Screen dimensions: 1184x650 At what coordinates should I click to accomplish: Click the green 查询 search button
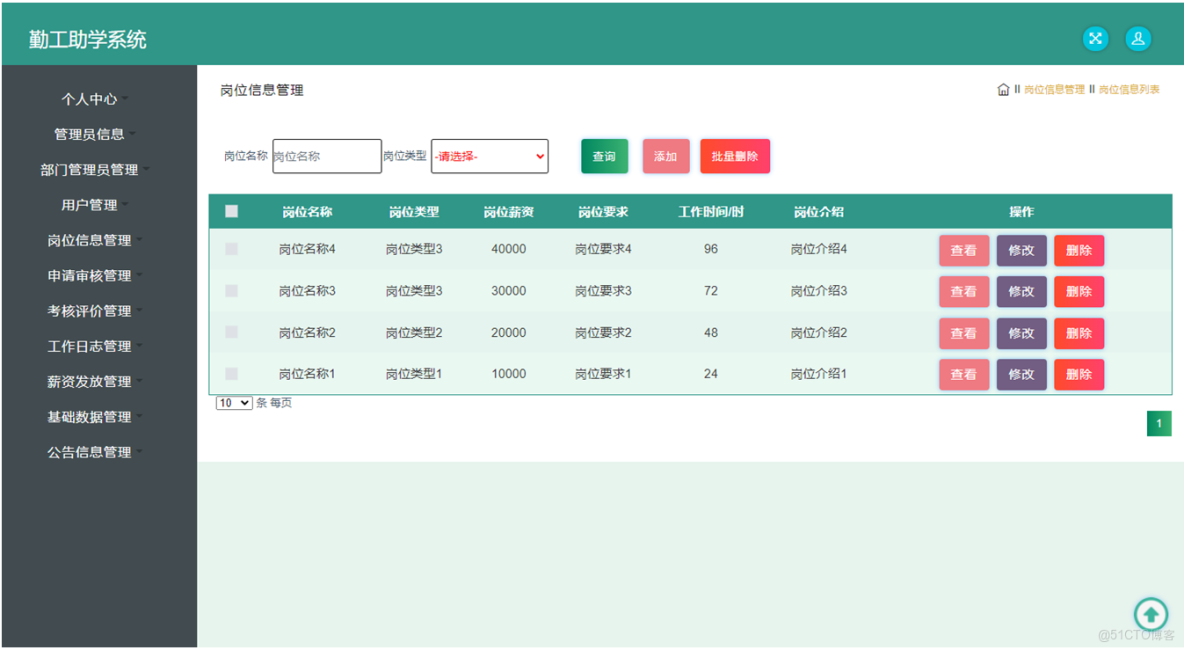604,156
